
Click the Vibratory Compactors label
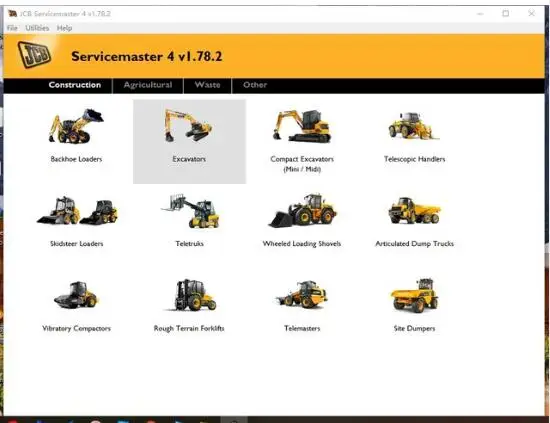[x=76, y=328]
